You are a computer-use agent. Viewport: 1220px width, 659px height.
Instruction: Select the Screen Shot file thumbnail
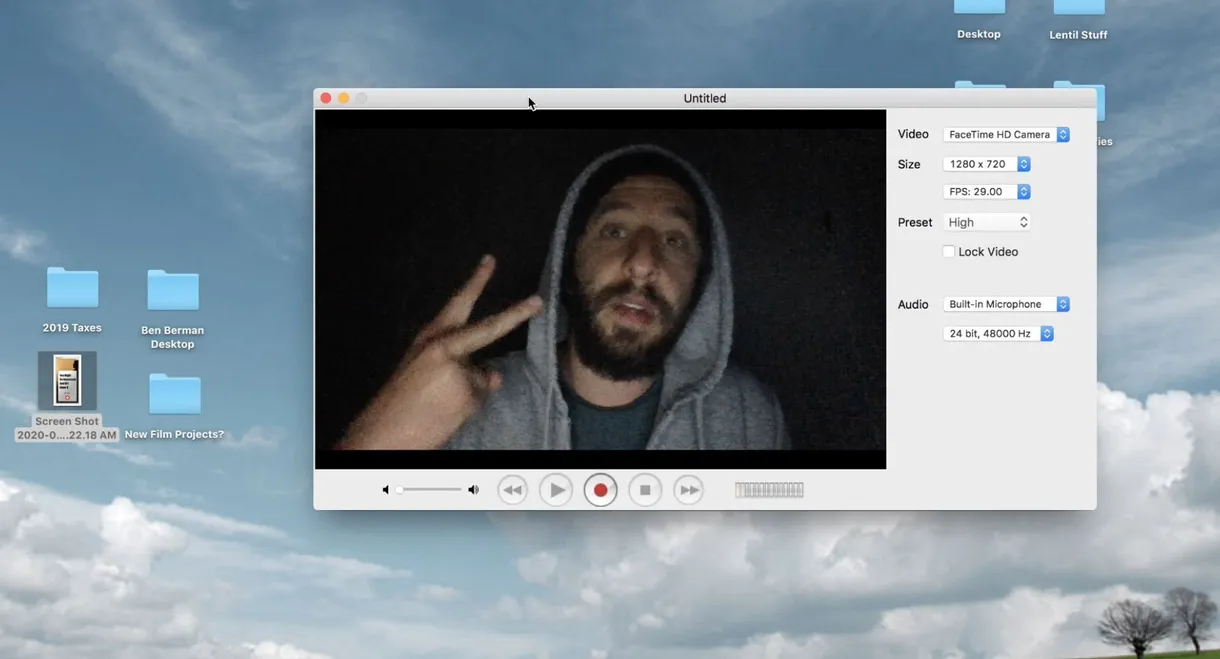pyautogui.click(x=67, y=381)
